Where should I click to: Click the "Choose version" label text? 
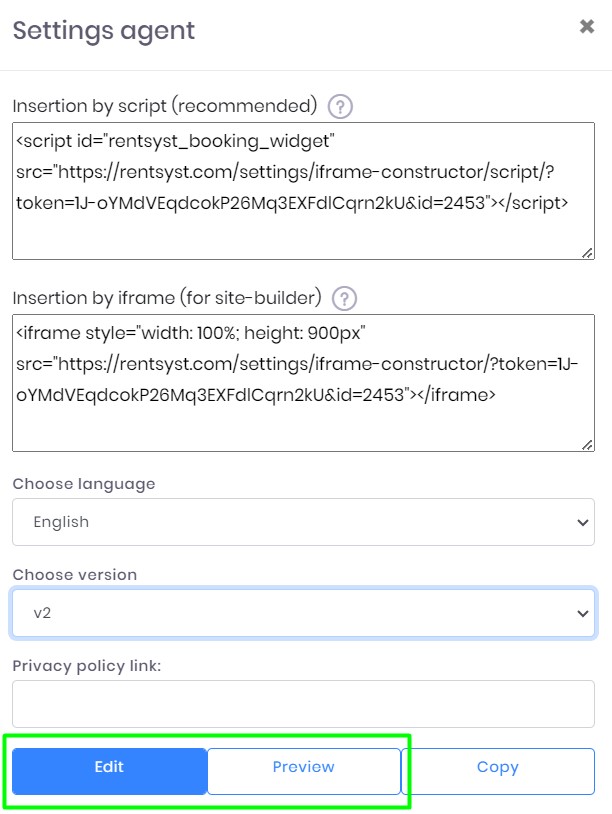75,575
